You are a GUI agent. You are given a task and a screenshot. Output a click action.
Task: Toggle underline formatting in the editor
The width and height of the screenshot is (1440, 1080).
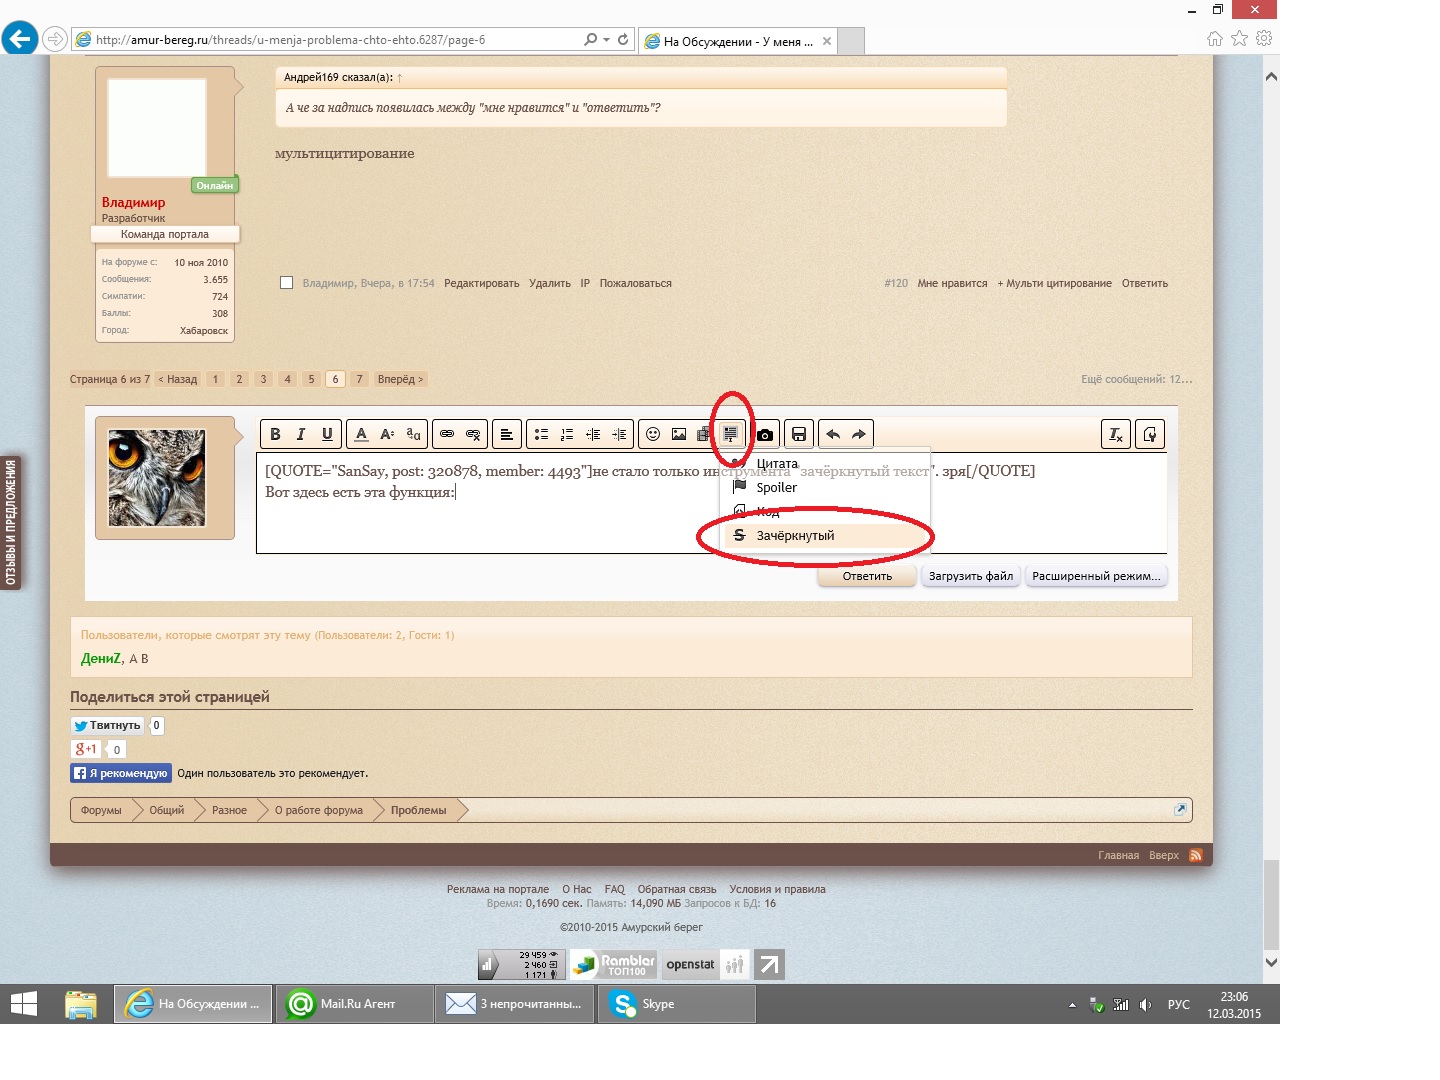[x=327, y=434]
